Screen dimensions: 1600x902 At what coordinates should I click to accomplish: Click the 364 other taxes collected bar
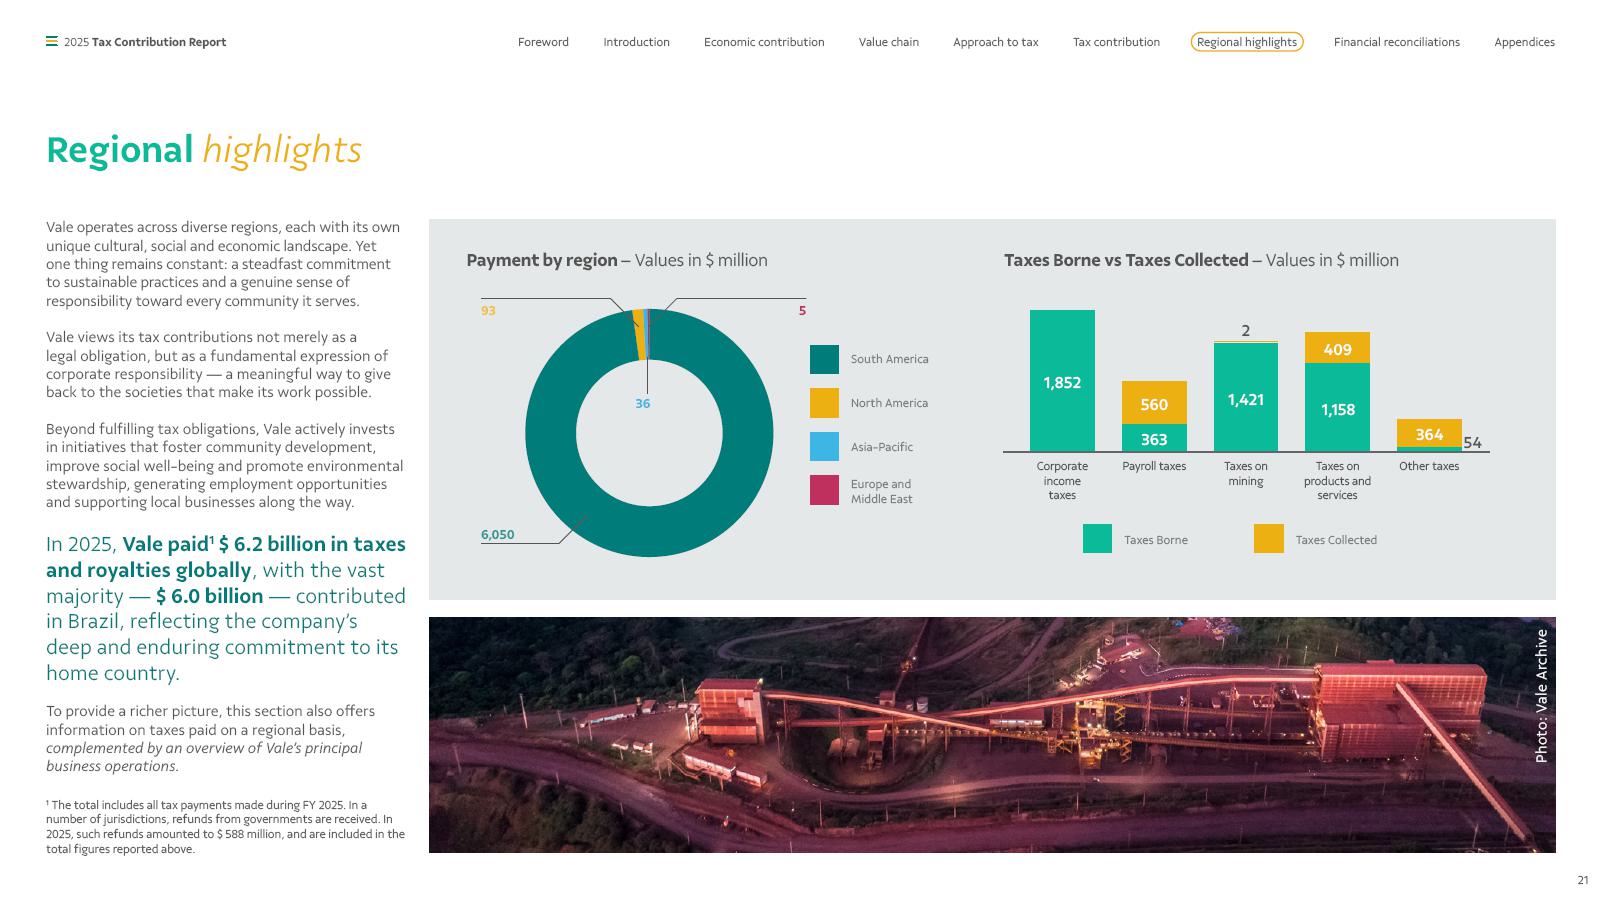[x=1429, y=434]
